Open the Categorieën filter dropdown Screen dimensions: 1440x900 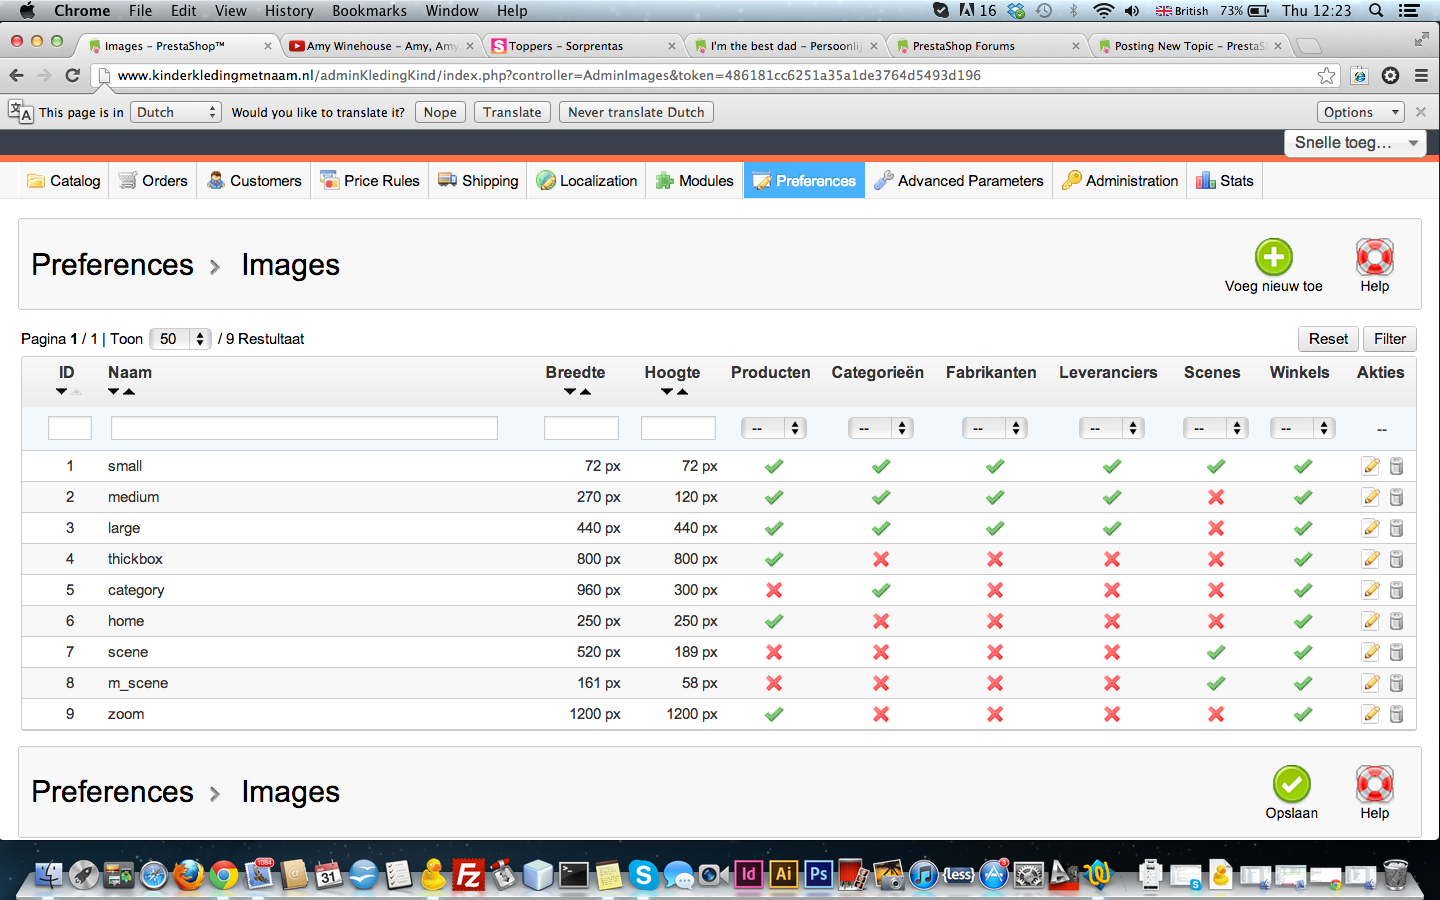(x=881, y=428)
